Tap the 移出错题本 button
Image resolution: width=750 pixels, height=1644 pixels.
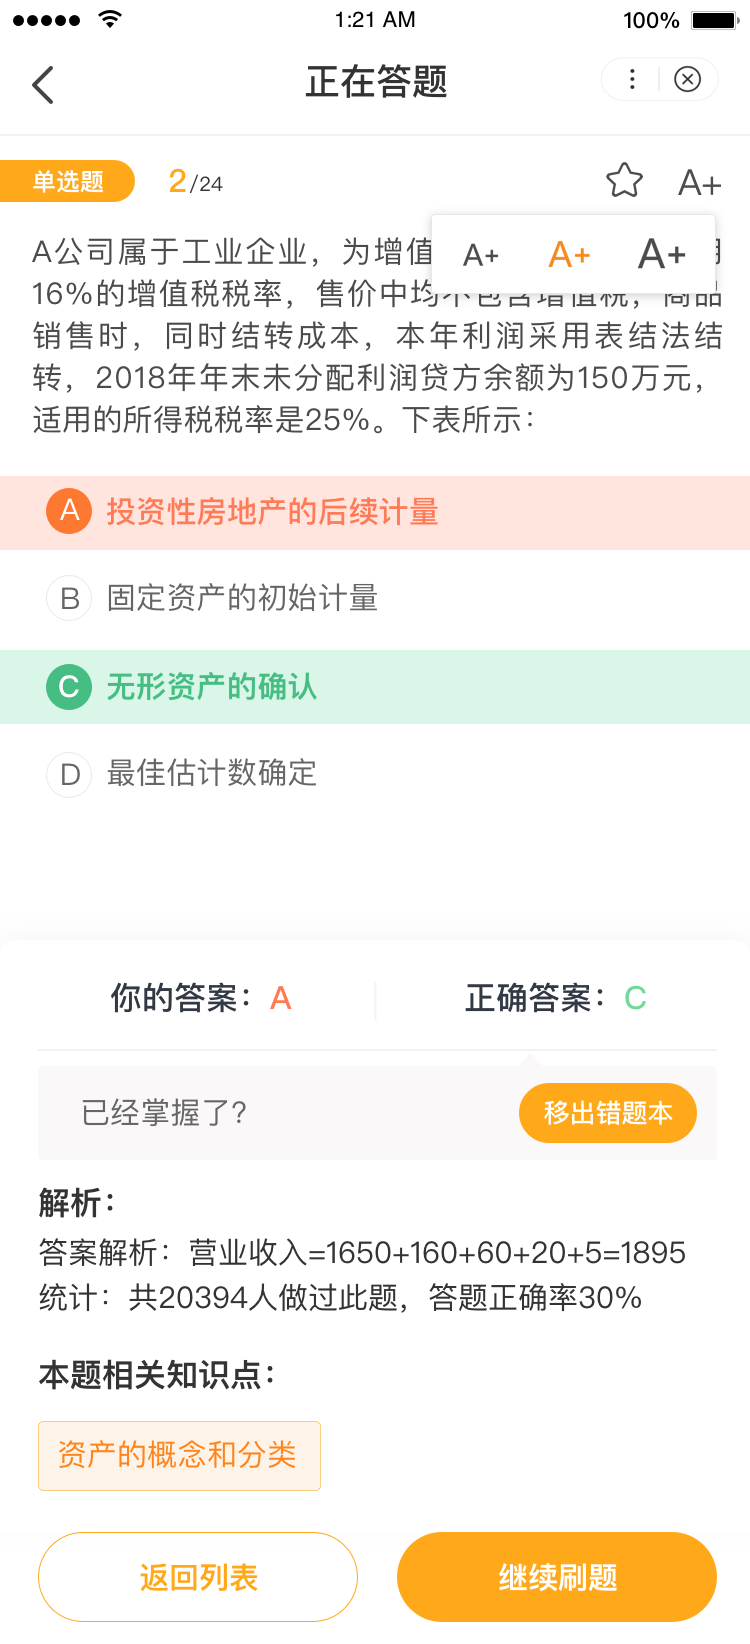pyautogui.click(x=607, y=1113)
